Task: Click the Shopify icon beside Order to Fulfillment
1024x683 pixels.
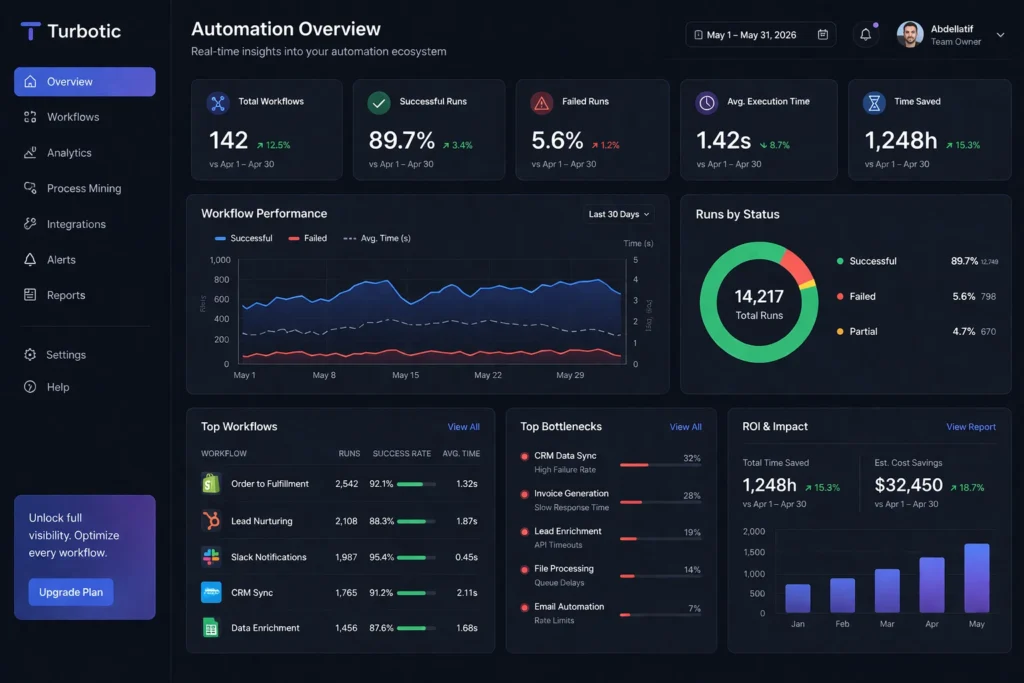Action: point(211,484)
